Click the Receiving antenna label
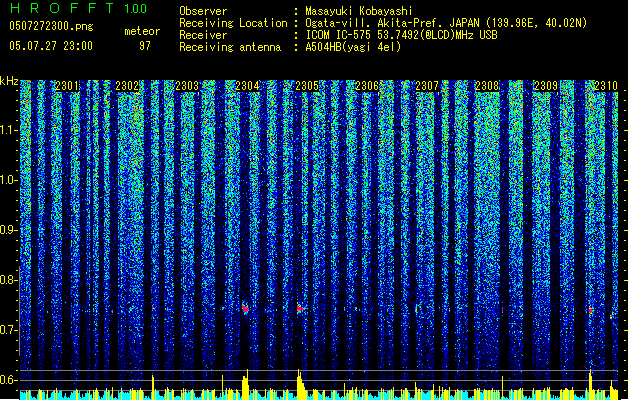This screenshot has width=629, height=400. point(230,47)
